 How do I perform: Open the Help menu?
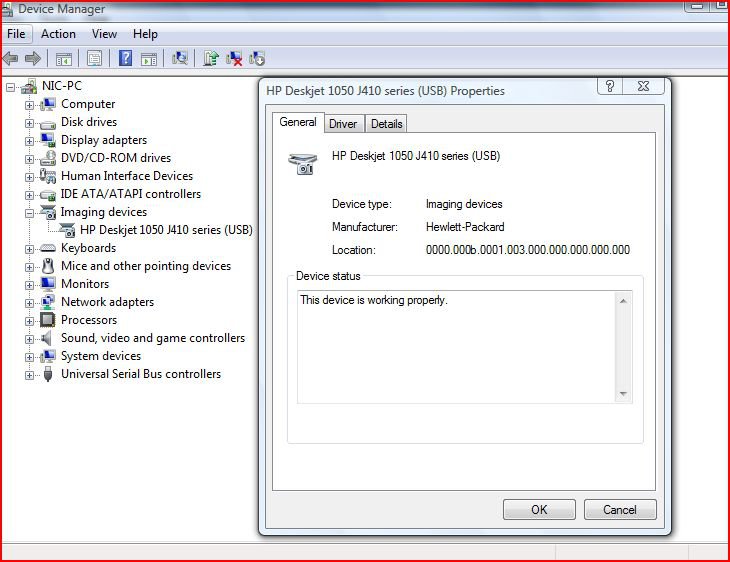[145, 34]
